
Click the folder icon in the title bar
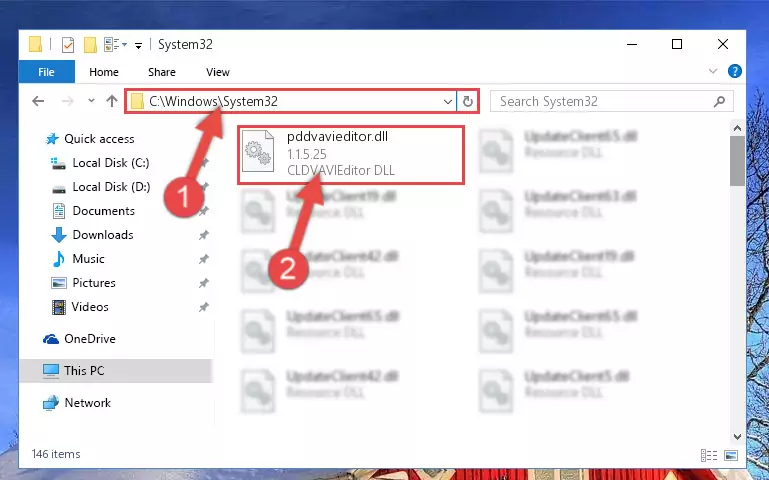click(35, 44)
